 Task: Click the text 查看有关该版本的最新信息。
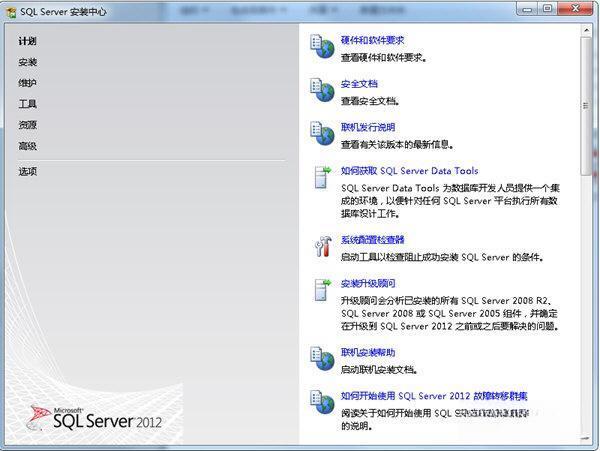point(398,145)
